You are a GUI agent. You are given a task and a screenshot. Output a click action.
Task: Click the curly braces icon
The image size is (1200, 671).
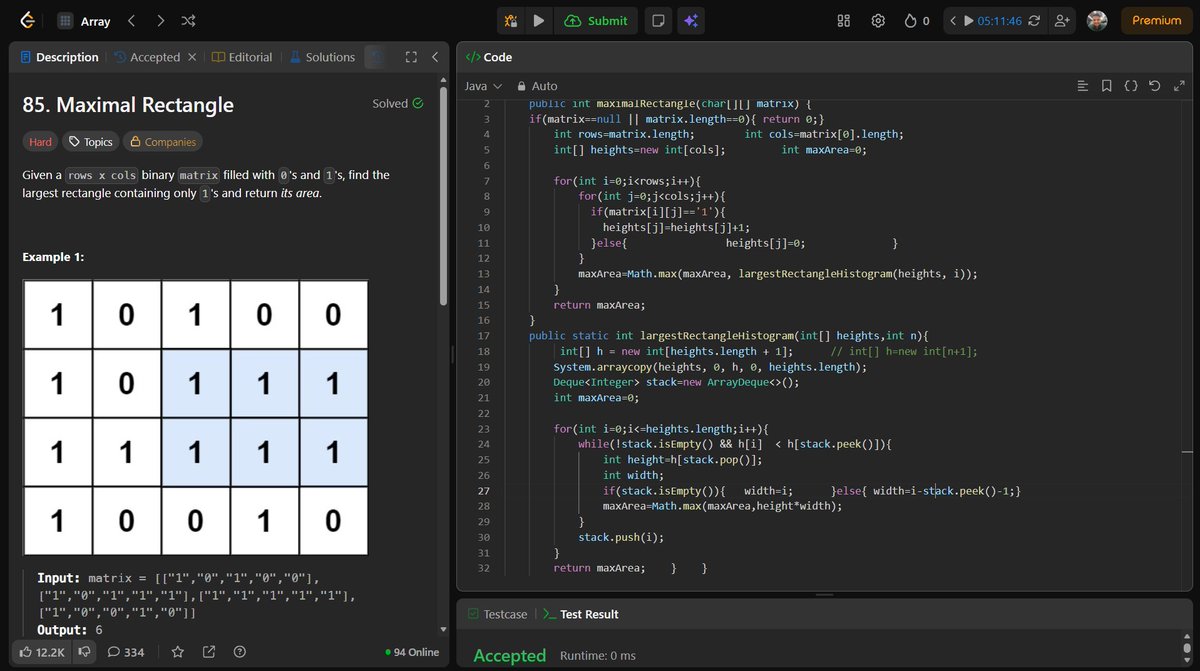(1131, 86)
